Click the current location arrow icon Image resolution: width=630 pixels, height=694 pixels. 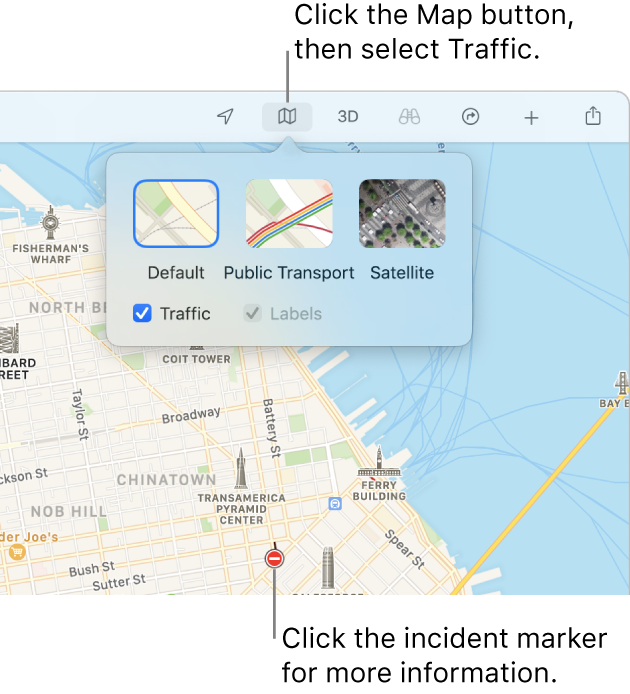point(225,116)
